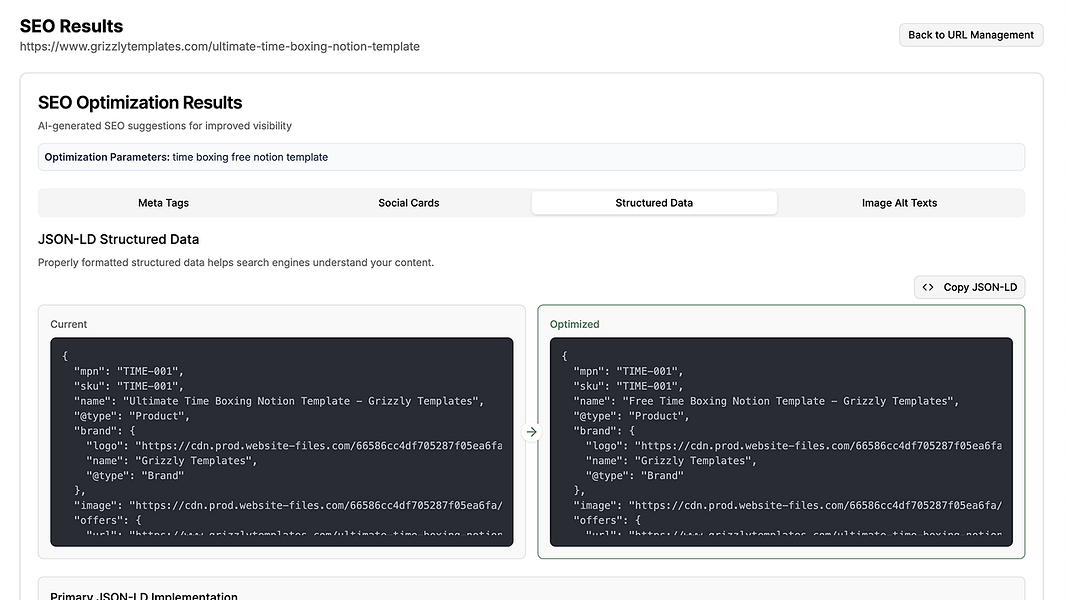1067x600 pixels.
Task: Click the "Optimized" panel label
Action: point(574,324)
